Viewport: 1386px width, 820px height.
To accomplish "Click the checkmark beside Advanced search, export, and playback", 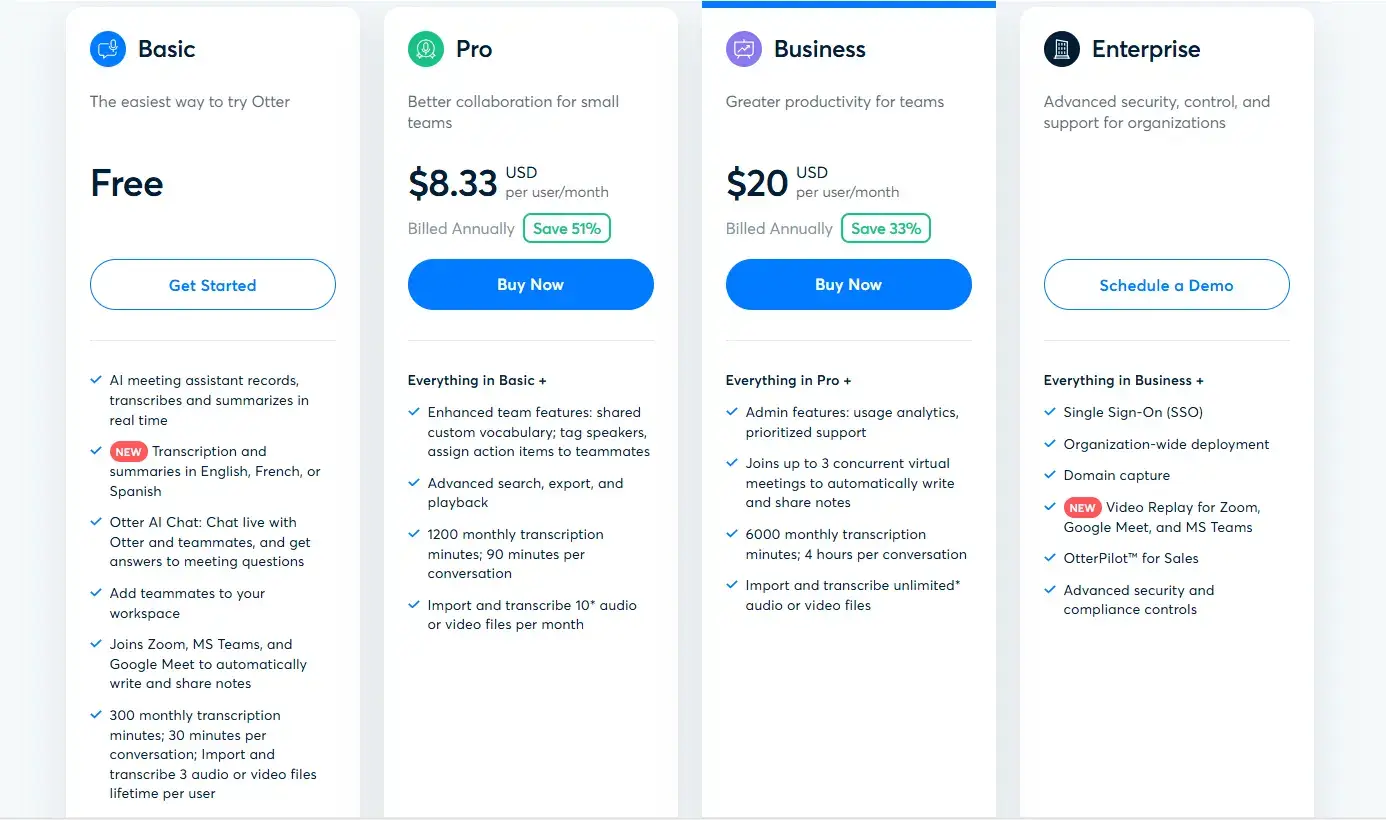I will [414, 483].
